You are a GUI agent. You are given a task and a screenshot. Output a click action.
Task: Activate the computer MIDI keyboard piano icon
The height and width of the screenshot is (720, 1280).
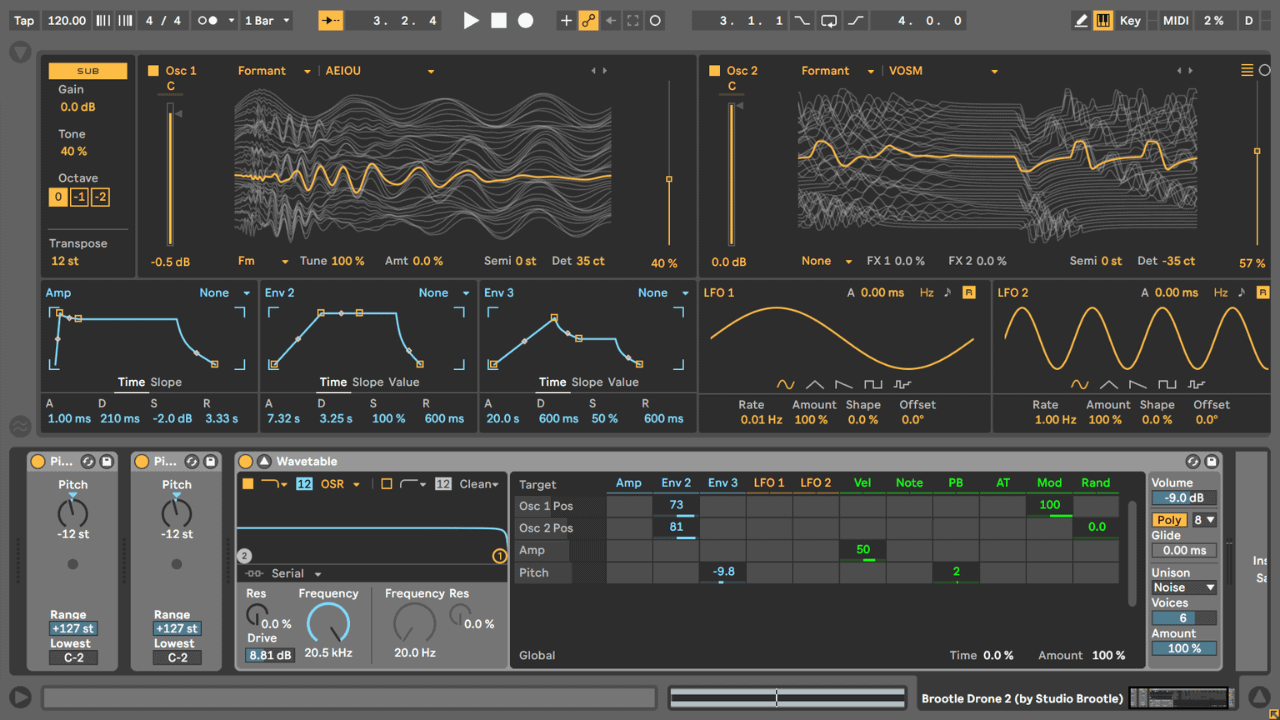[1103, 19]
